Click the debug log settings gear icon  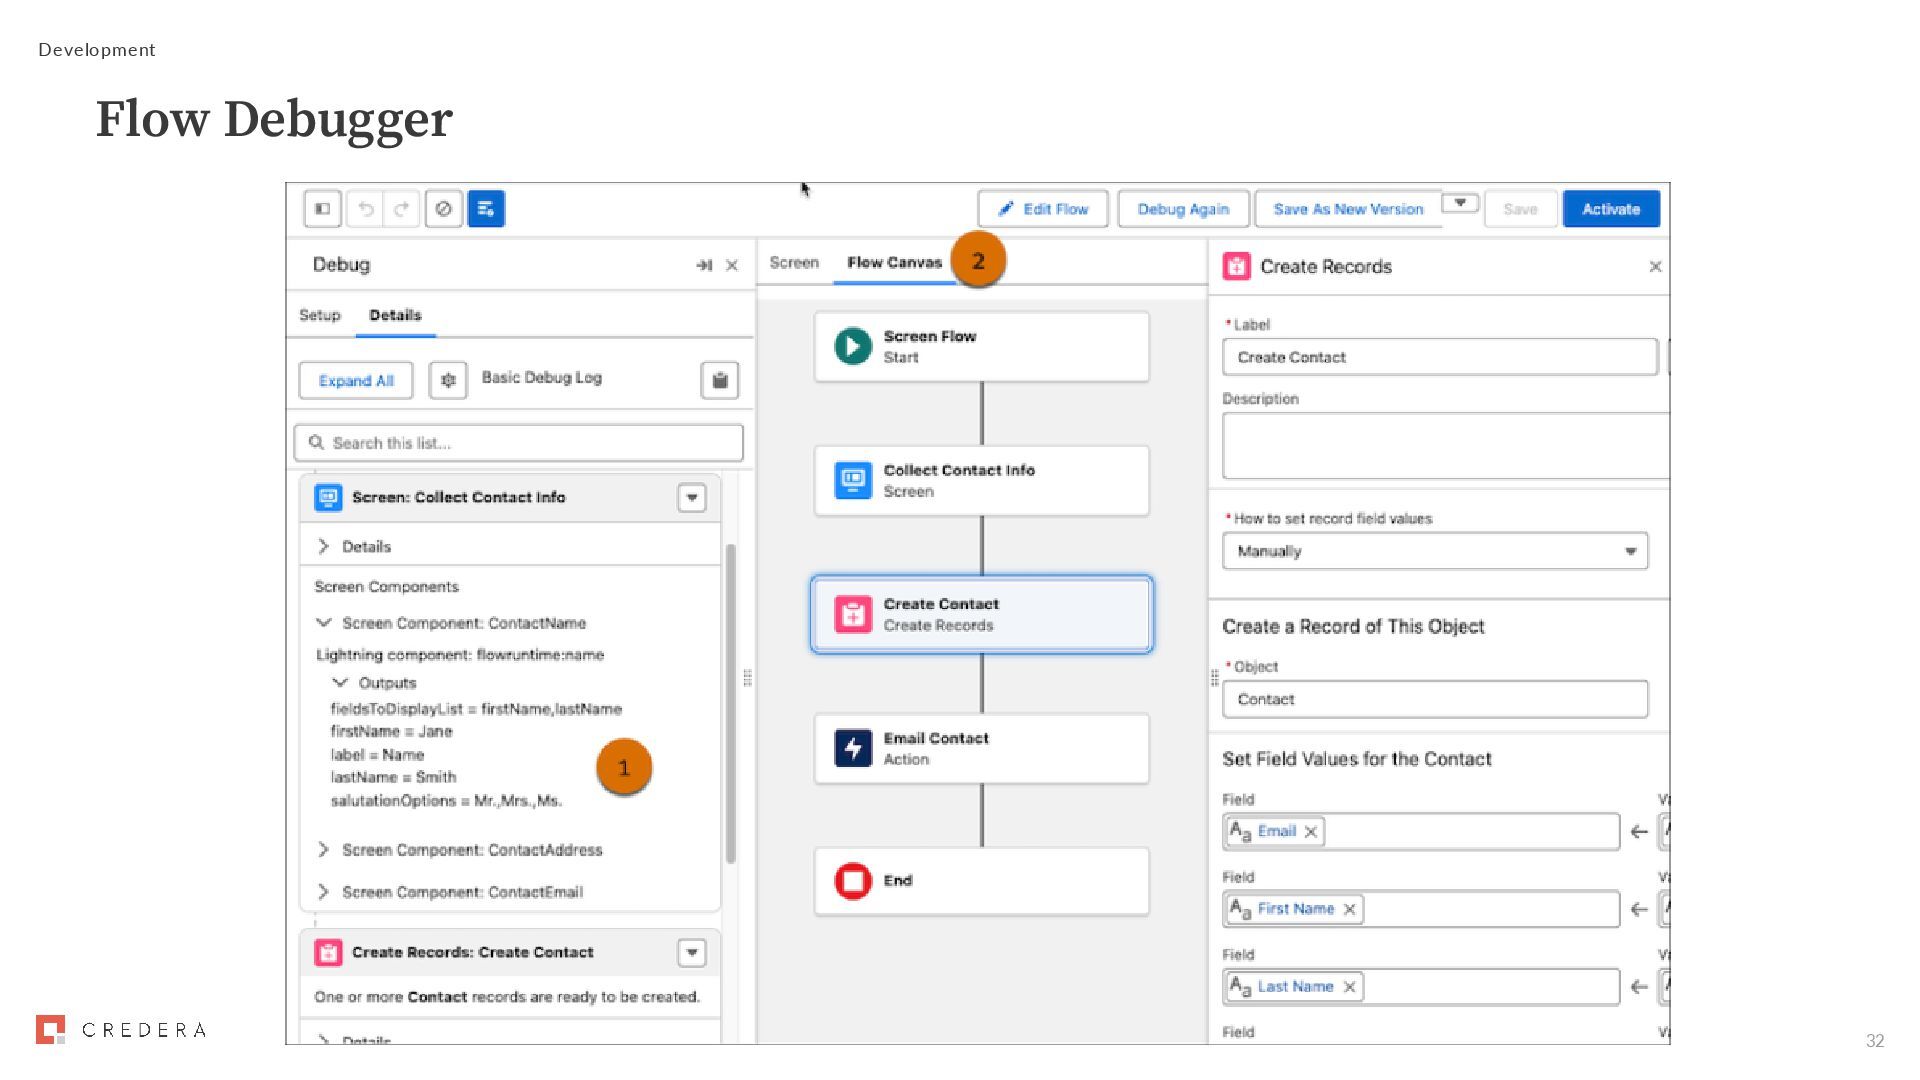(448, 380)
